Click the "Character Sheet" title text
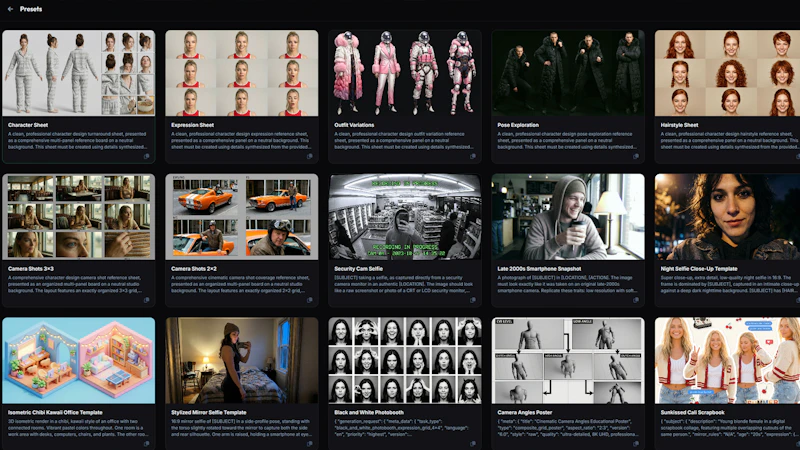Viewport: 800px width, 450px height. pos(28,125)
